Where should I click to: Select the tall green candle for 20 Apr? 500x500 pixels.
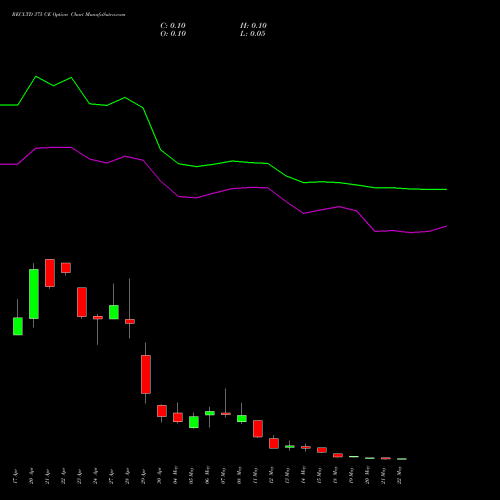tap(34, 294)
